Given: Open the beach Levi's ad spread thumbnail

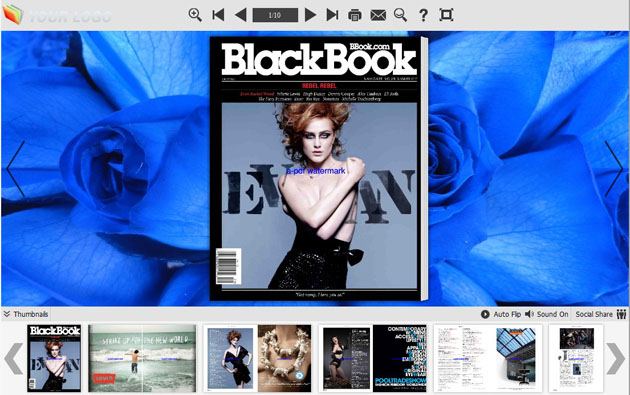Looking at the screenshot, I should point(142,358).
